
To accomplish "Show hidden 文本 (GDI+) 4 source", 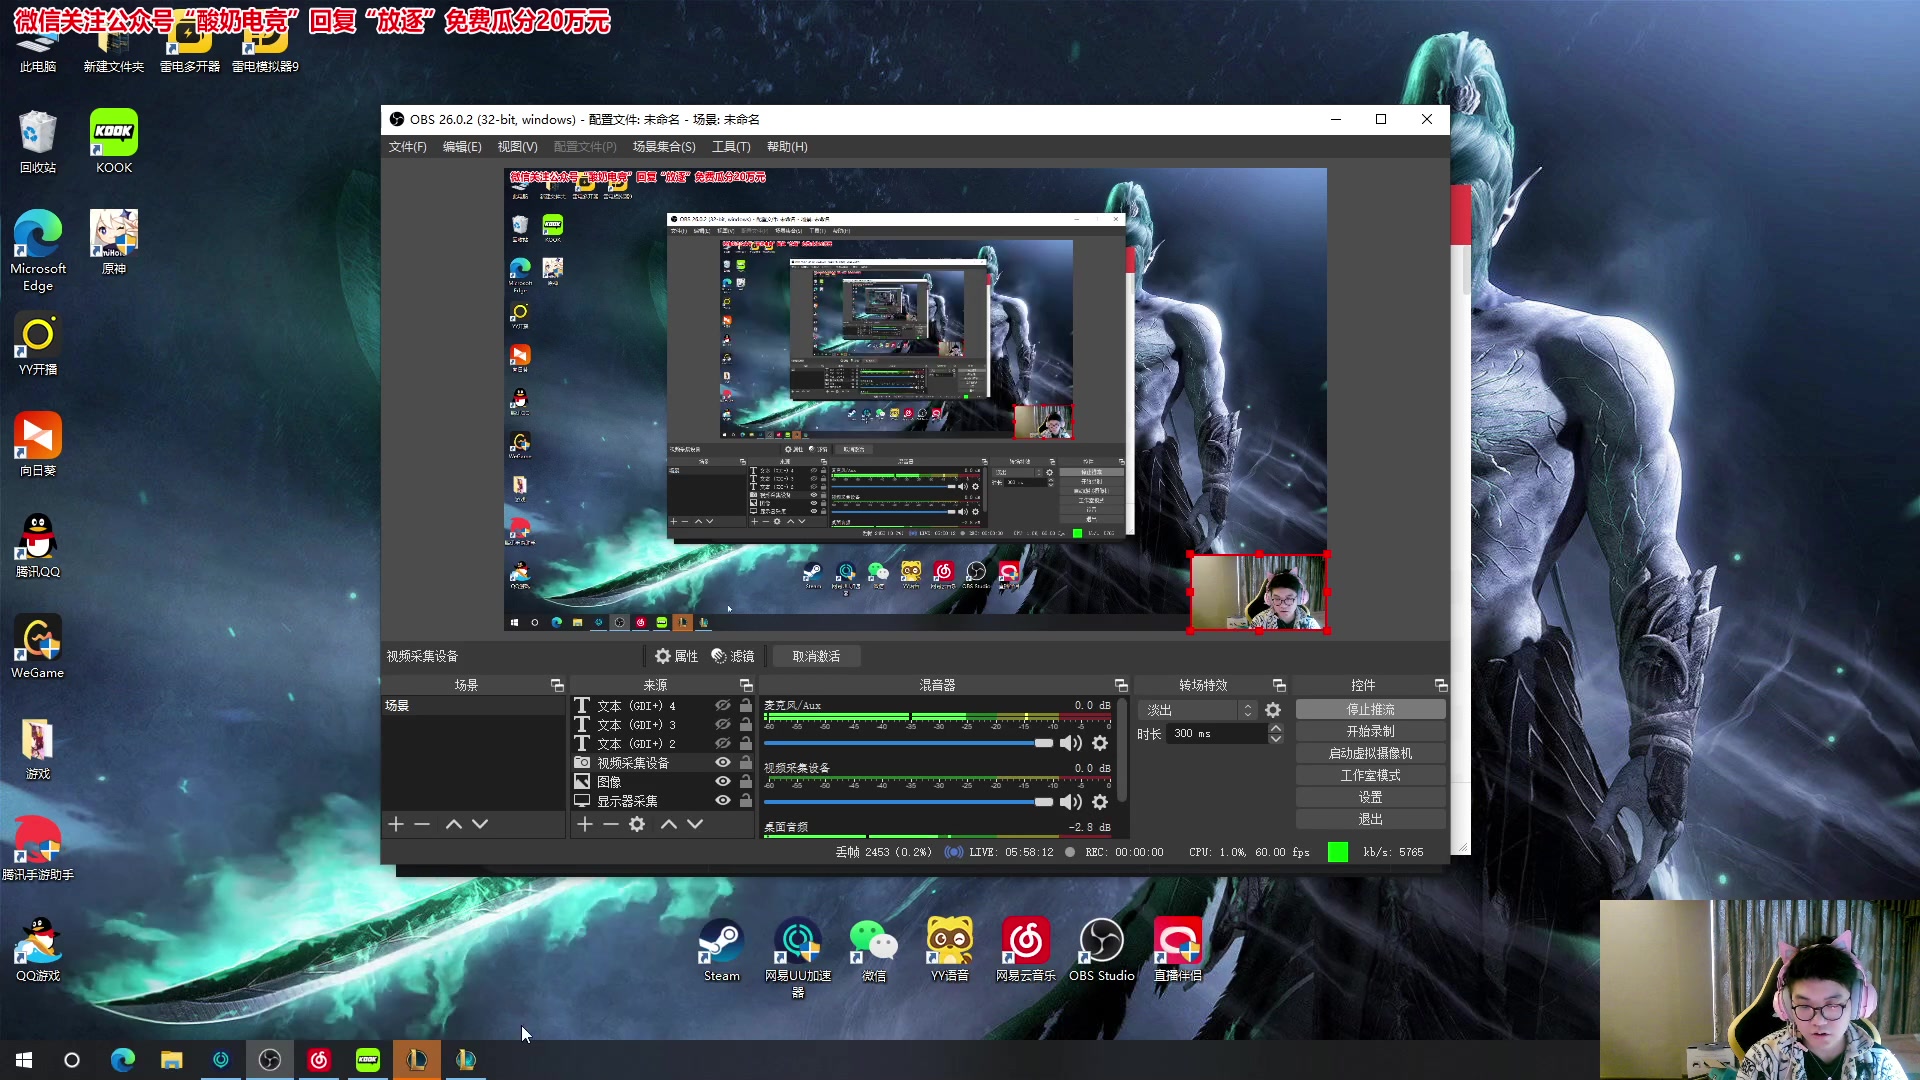I will [722, 706].
